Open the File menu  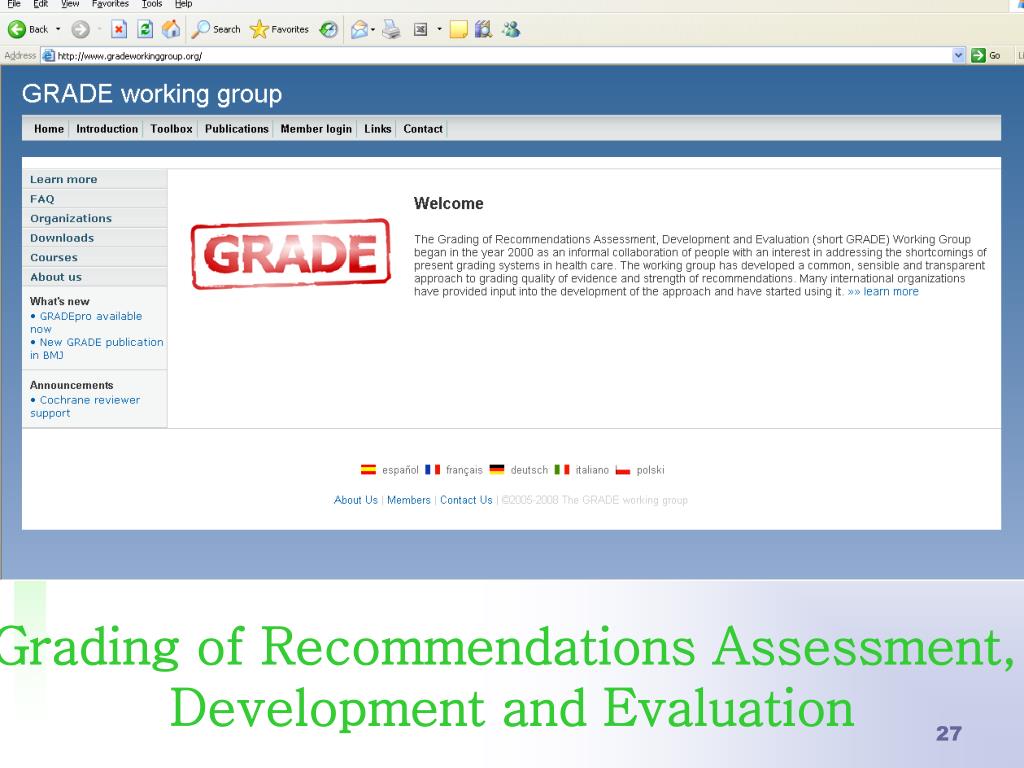click(14, 4)
